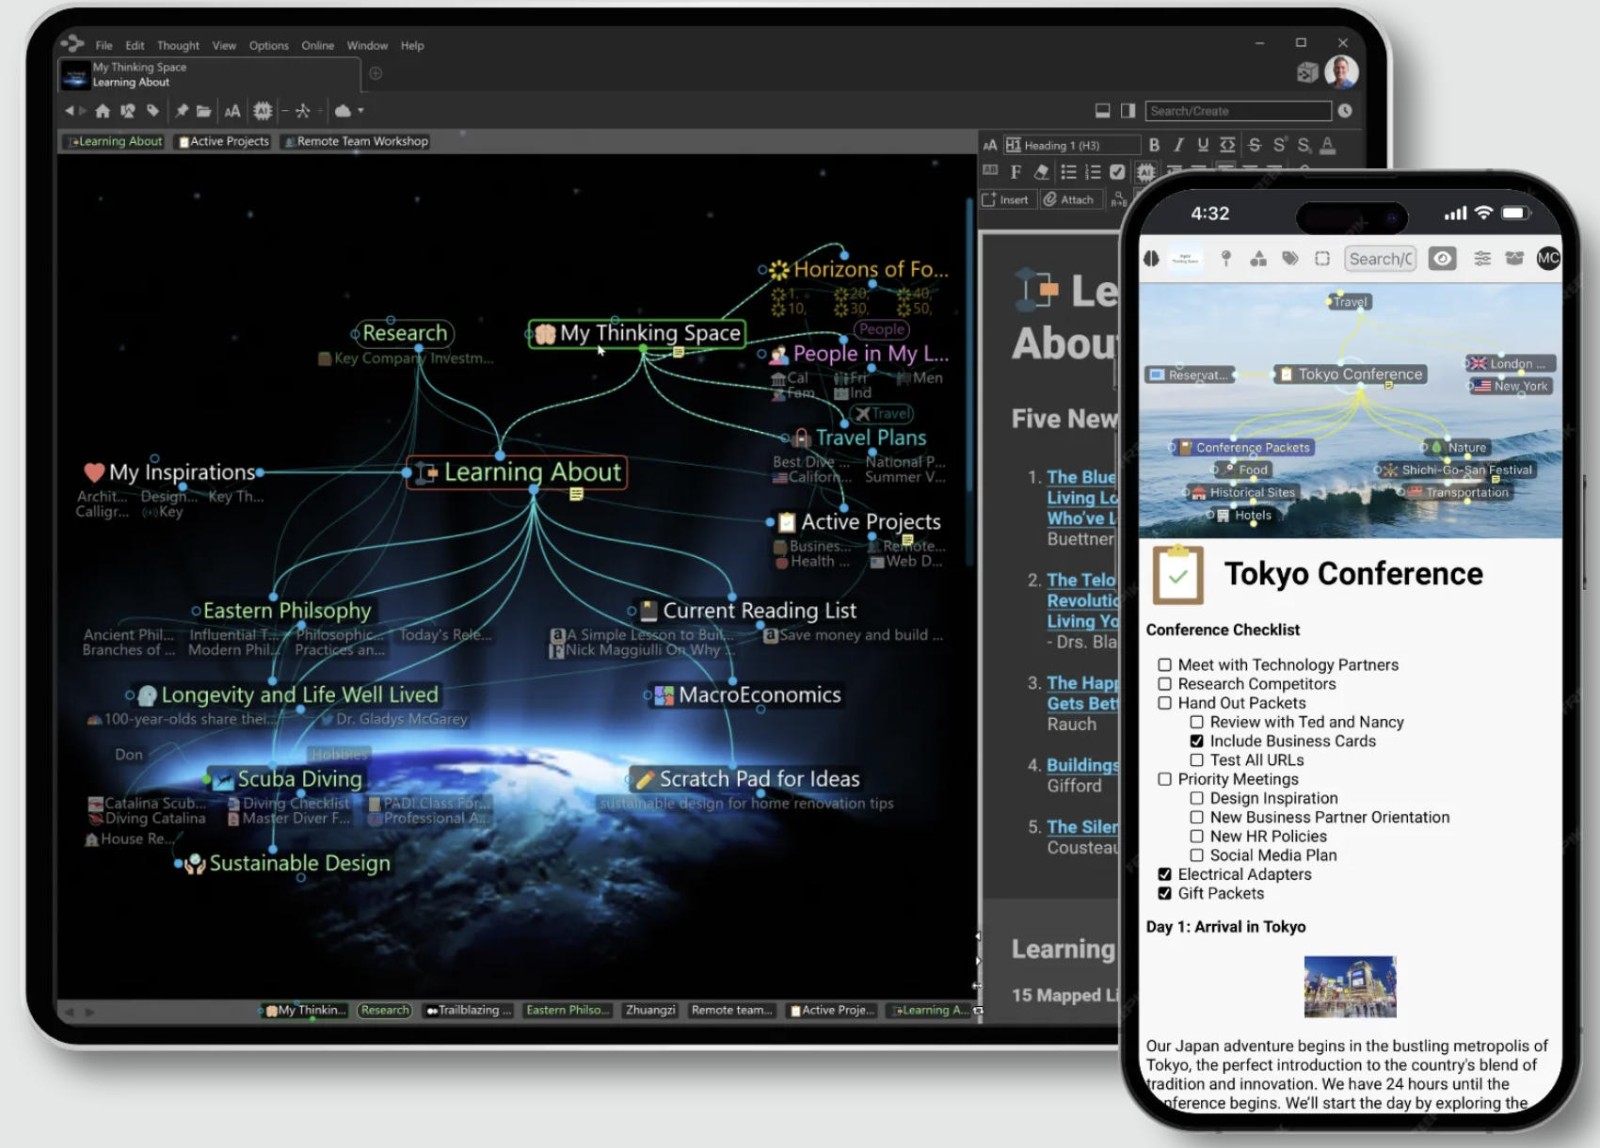
Task: Open the AI chip icon in main toolbar
Action: click(x=263, y=111)
